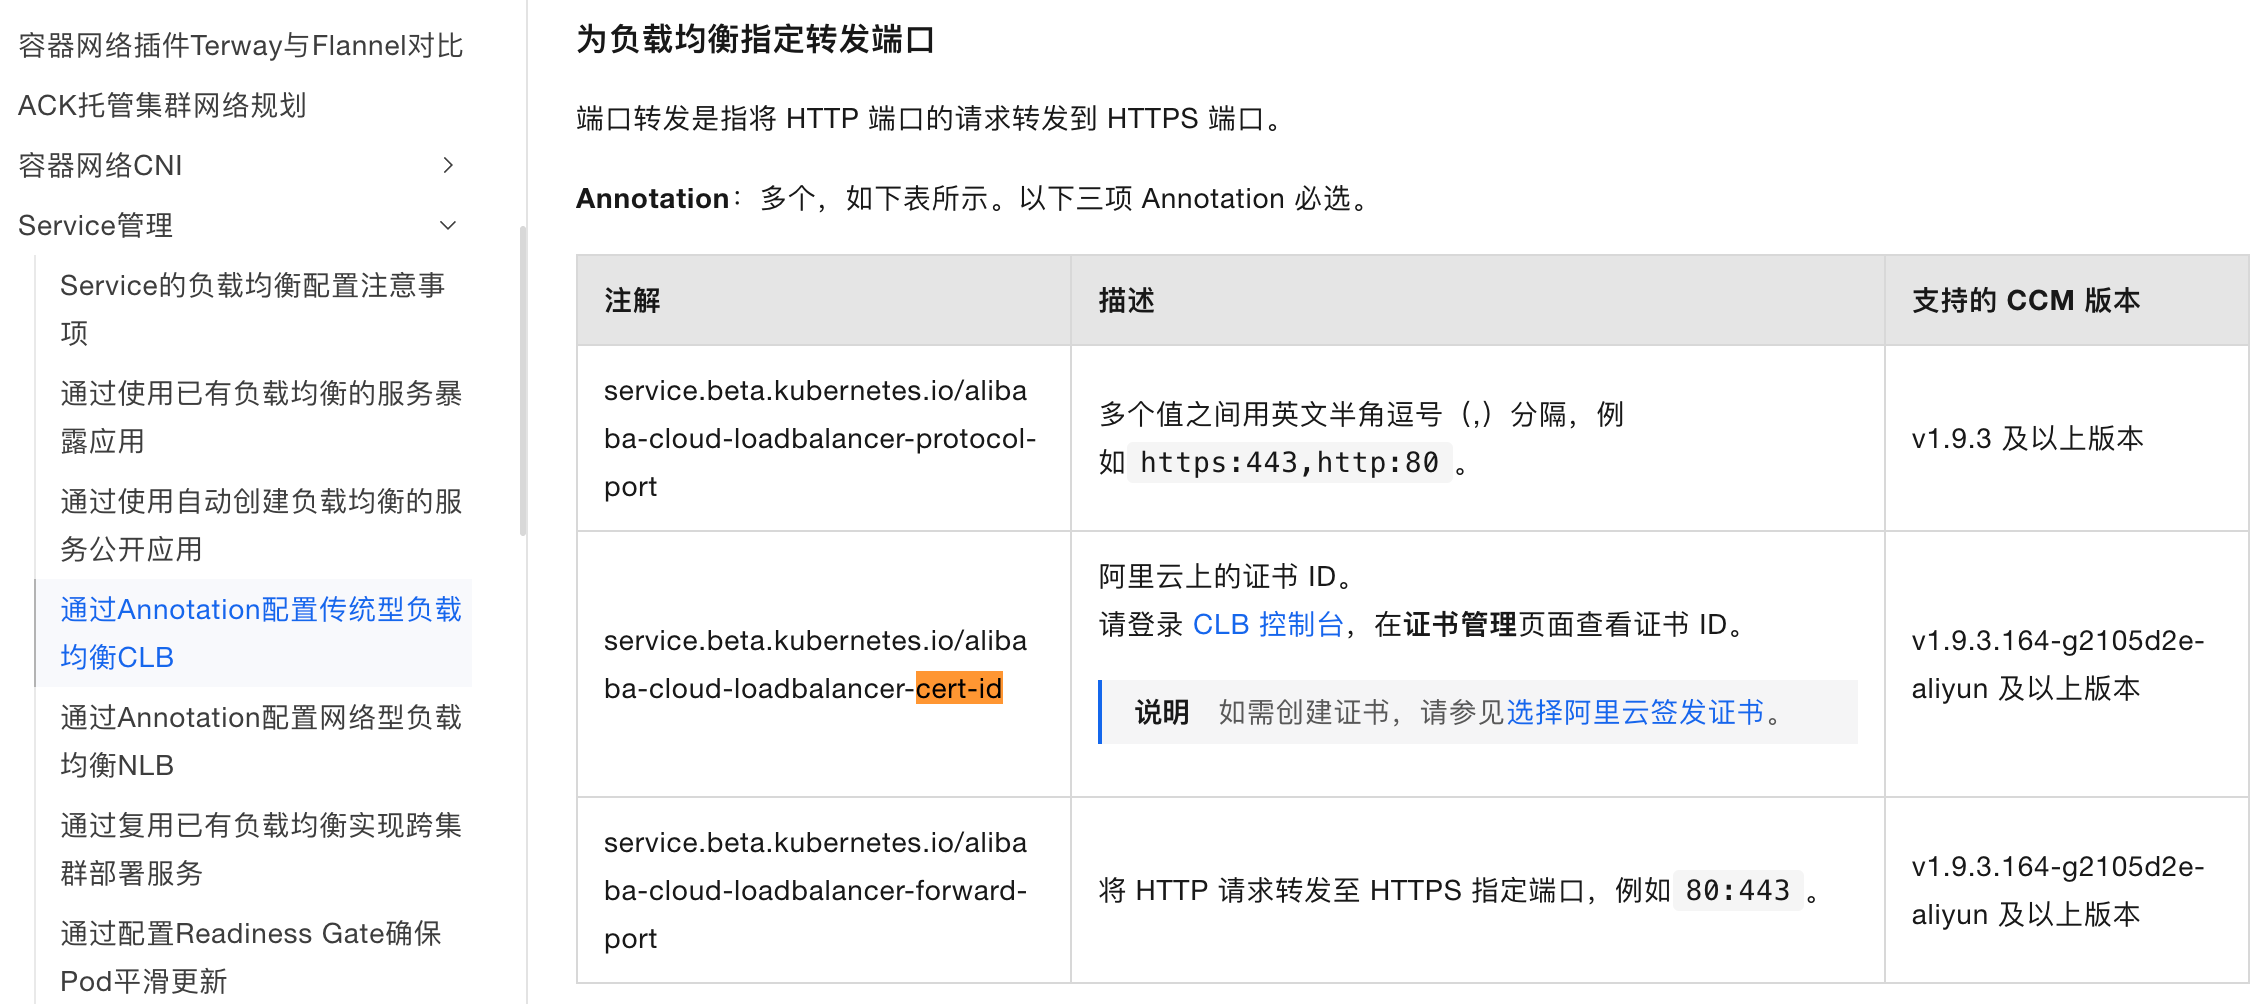The image size is (2260, 1004).
Task: Click the sidebar vertical scrollbar
Action: click(522, 380)
